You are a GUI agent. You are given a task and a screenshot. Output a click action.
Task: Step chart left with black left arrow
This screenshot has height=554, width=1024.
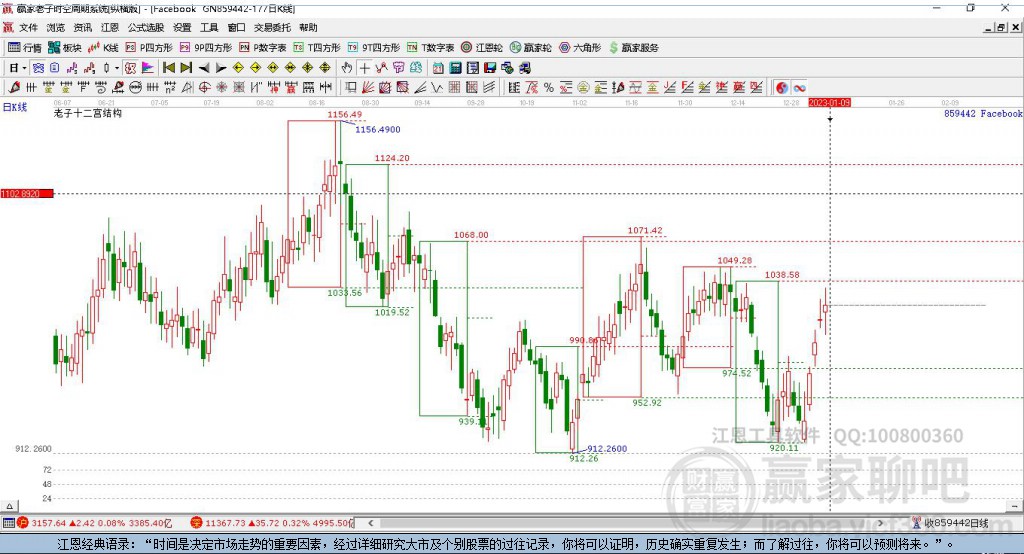click(x=204, y=68)
